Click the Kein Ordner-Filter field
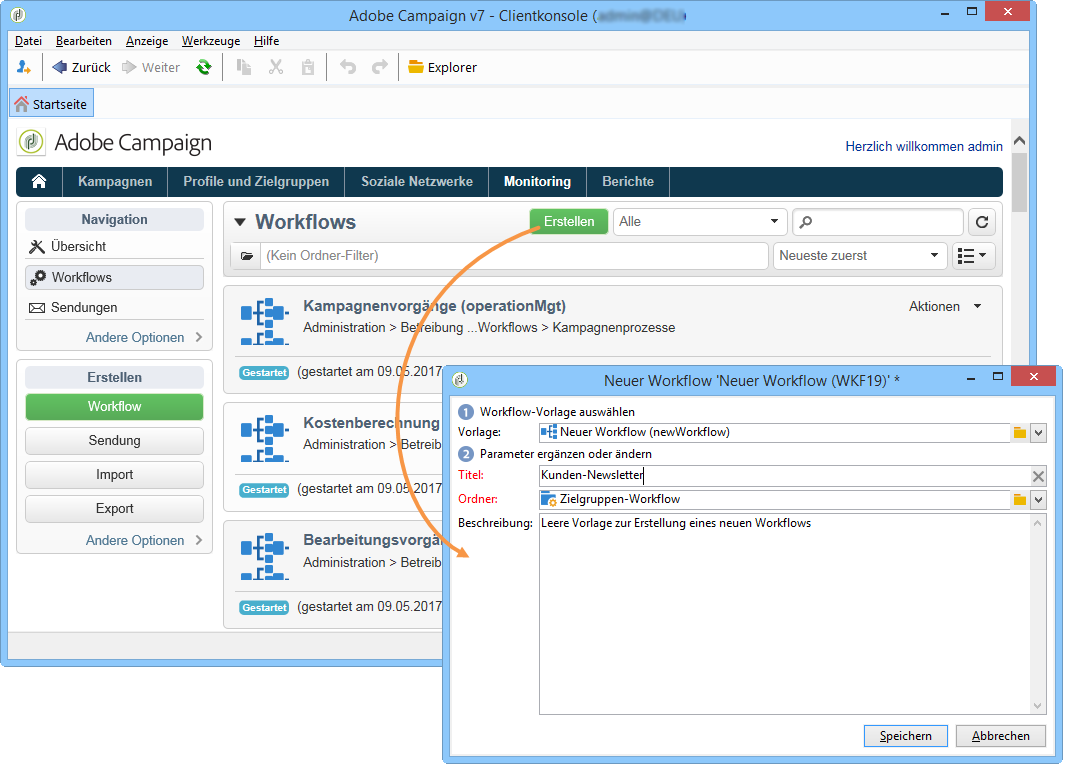Screen dimensions: 1082x782 pos(514,256)
